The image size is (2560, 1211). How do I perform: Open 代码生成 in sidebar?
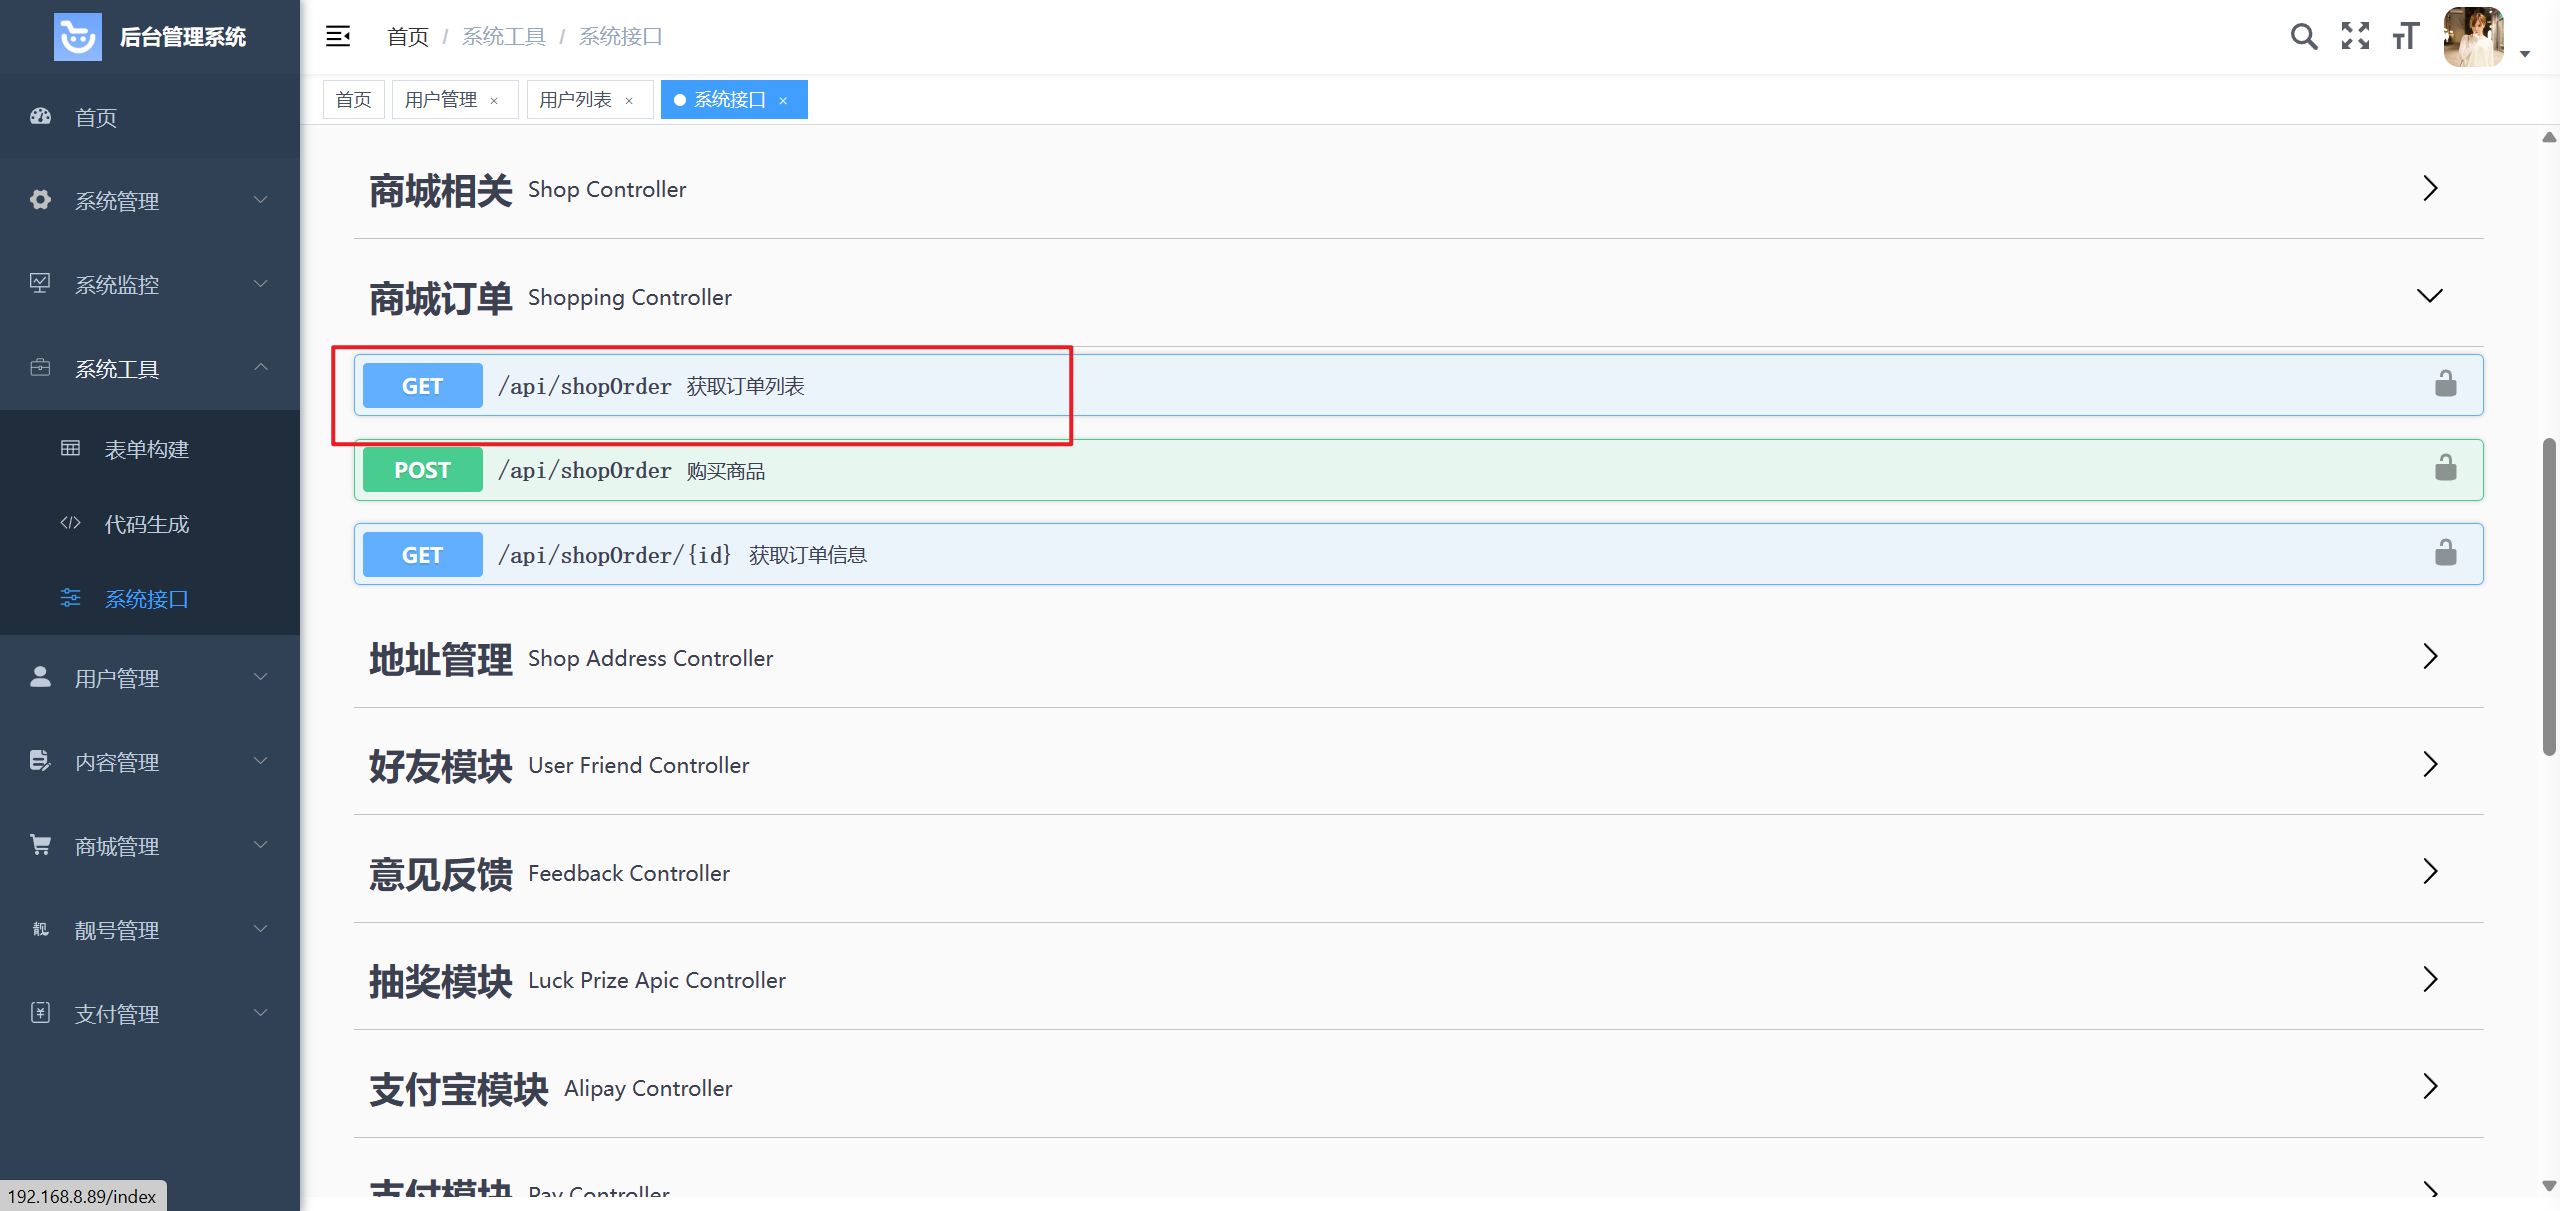[x=147, y=524]
